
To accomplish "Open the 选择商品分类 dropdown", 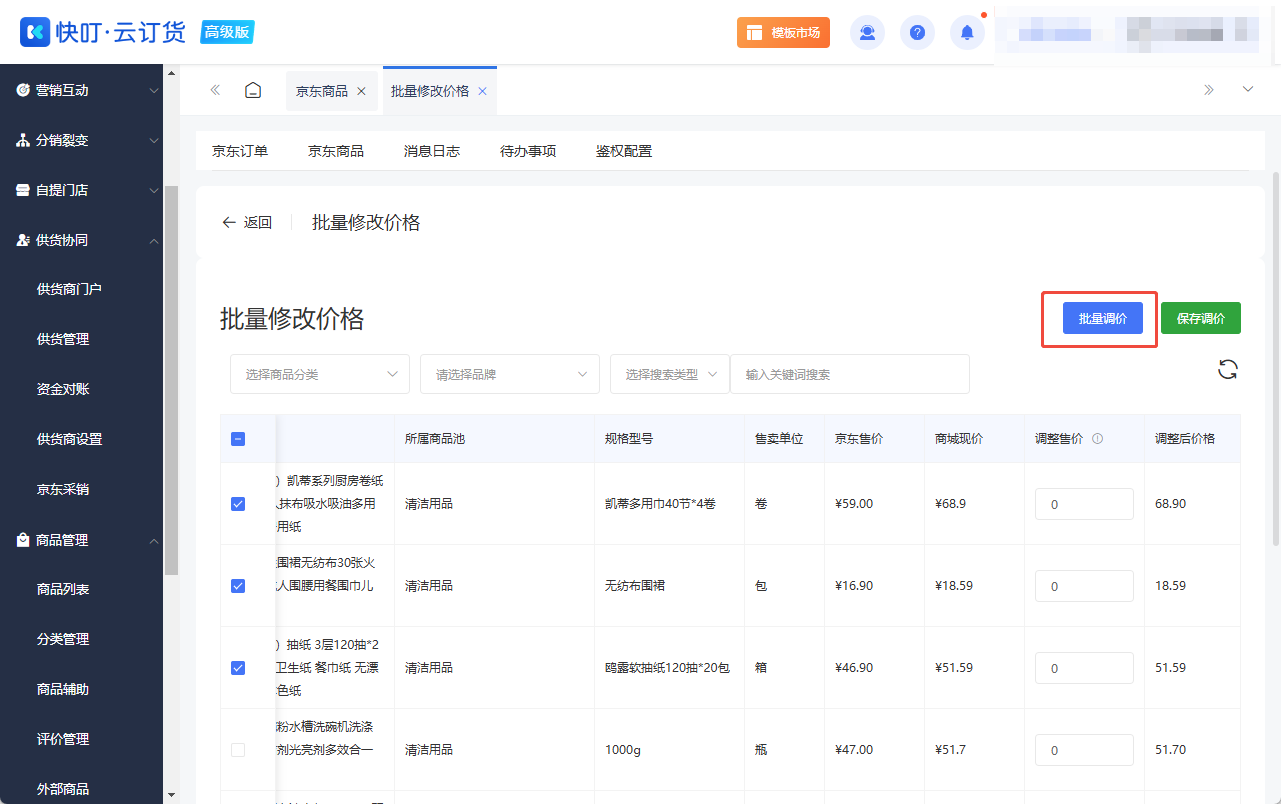I will 320,374.
